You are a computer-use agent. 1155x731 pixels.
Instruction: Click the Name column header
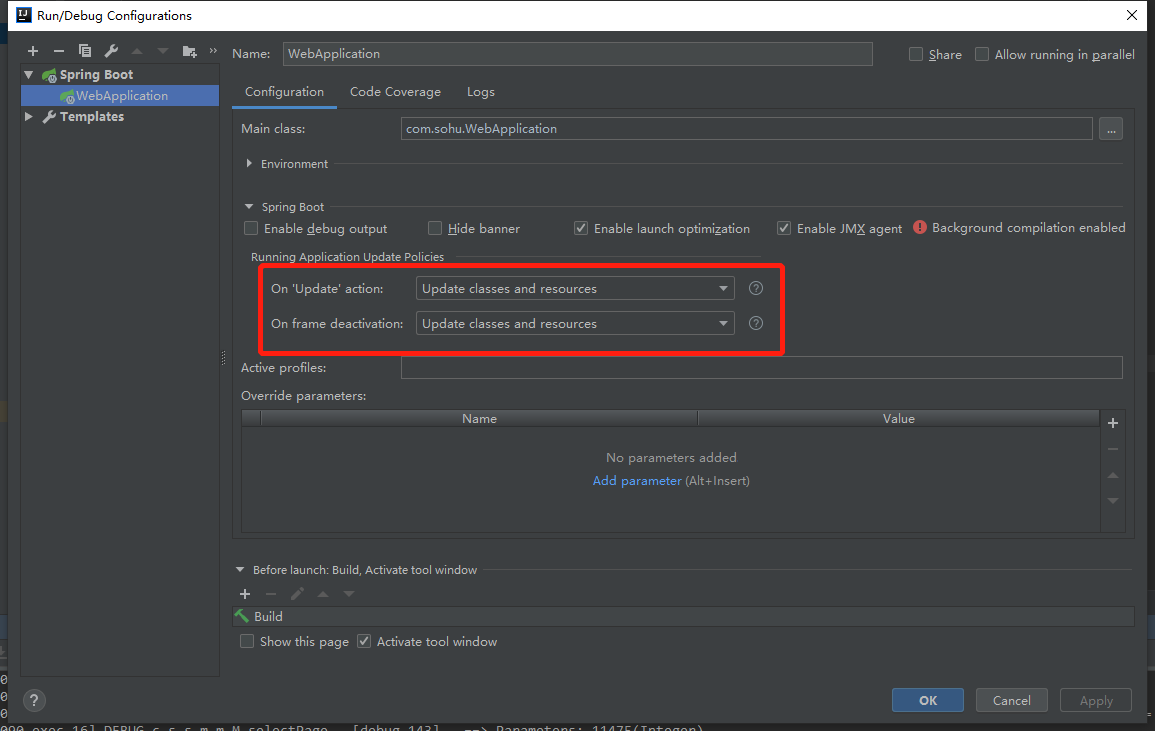tap(479, 419)
